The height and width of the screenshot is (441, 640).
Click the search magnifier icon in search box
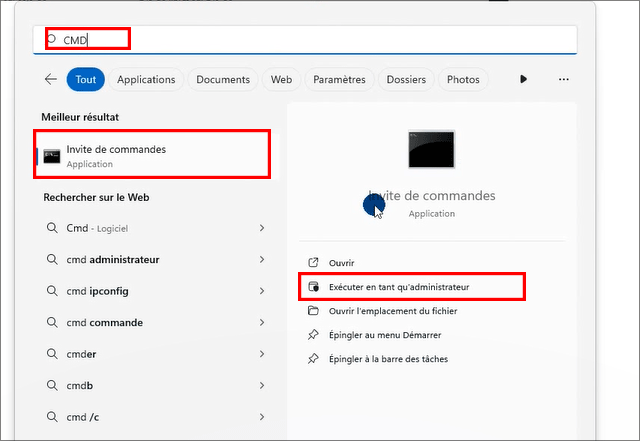click(x=51, y=39)
